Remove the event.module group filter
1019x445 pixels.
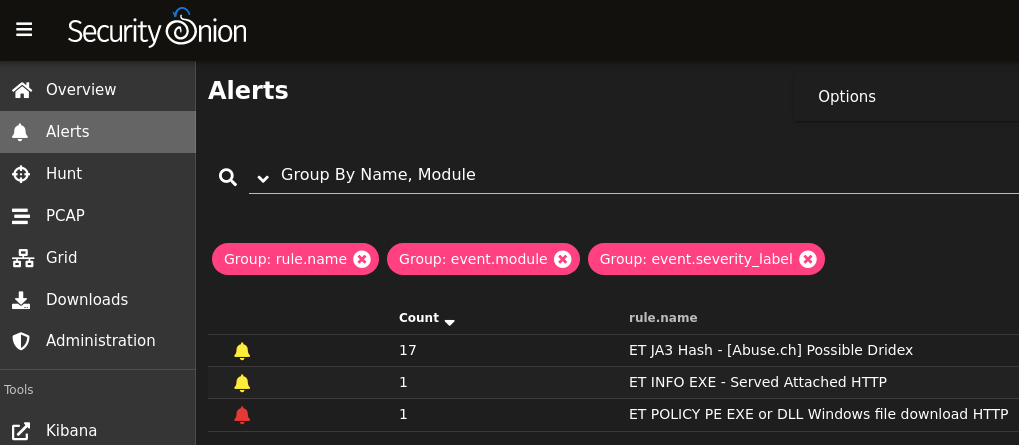tap(562, 259)
